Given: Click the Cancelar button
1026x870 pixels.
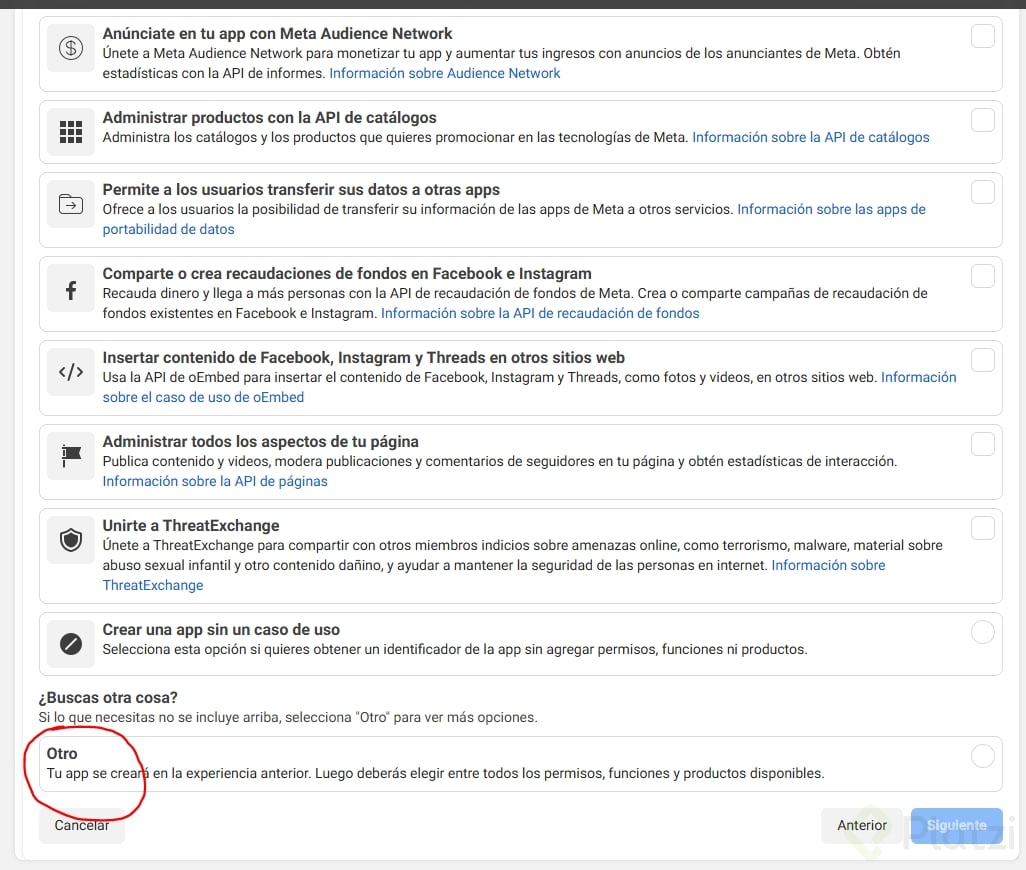Looking at the screenshot, I should tap(82, 826).
